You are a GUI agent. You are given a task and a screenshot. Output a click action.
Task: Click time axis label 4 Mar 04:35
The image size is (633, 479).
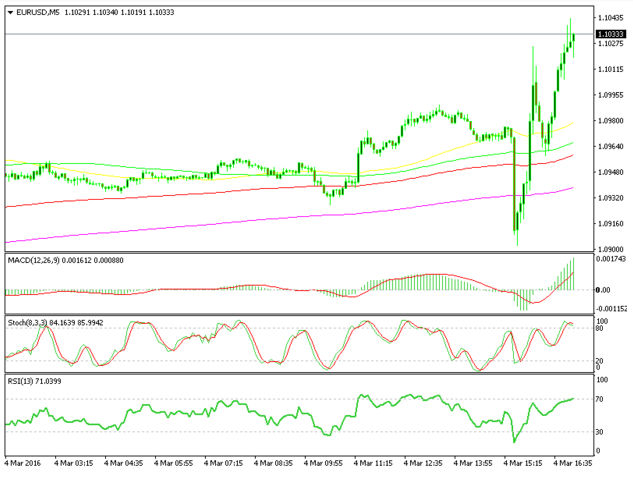[124, 463]
